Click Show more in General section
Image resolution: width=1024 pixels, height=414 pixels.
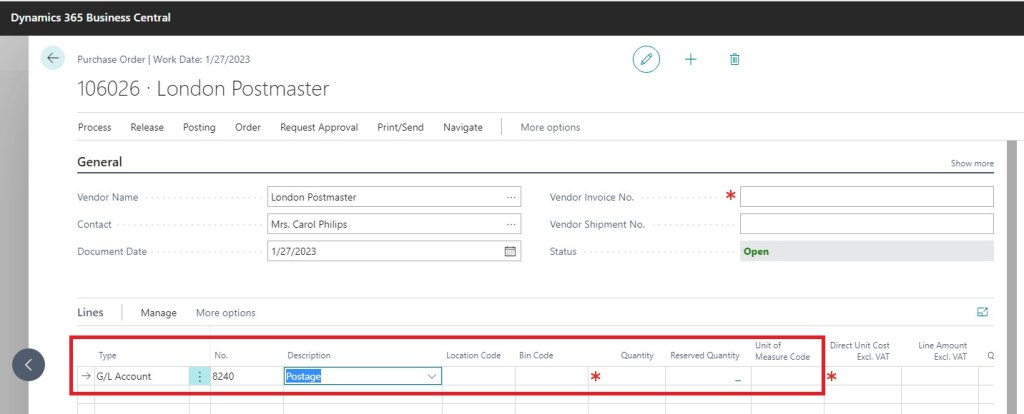click(971, 163)
